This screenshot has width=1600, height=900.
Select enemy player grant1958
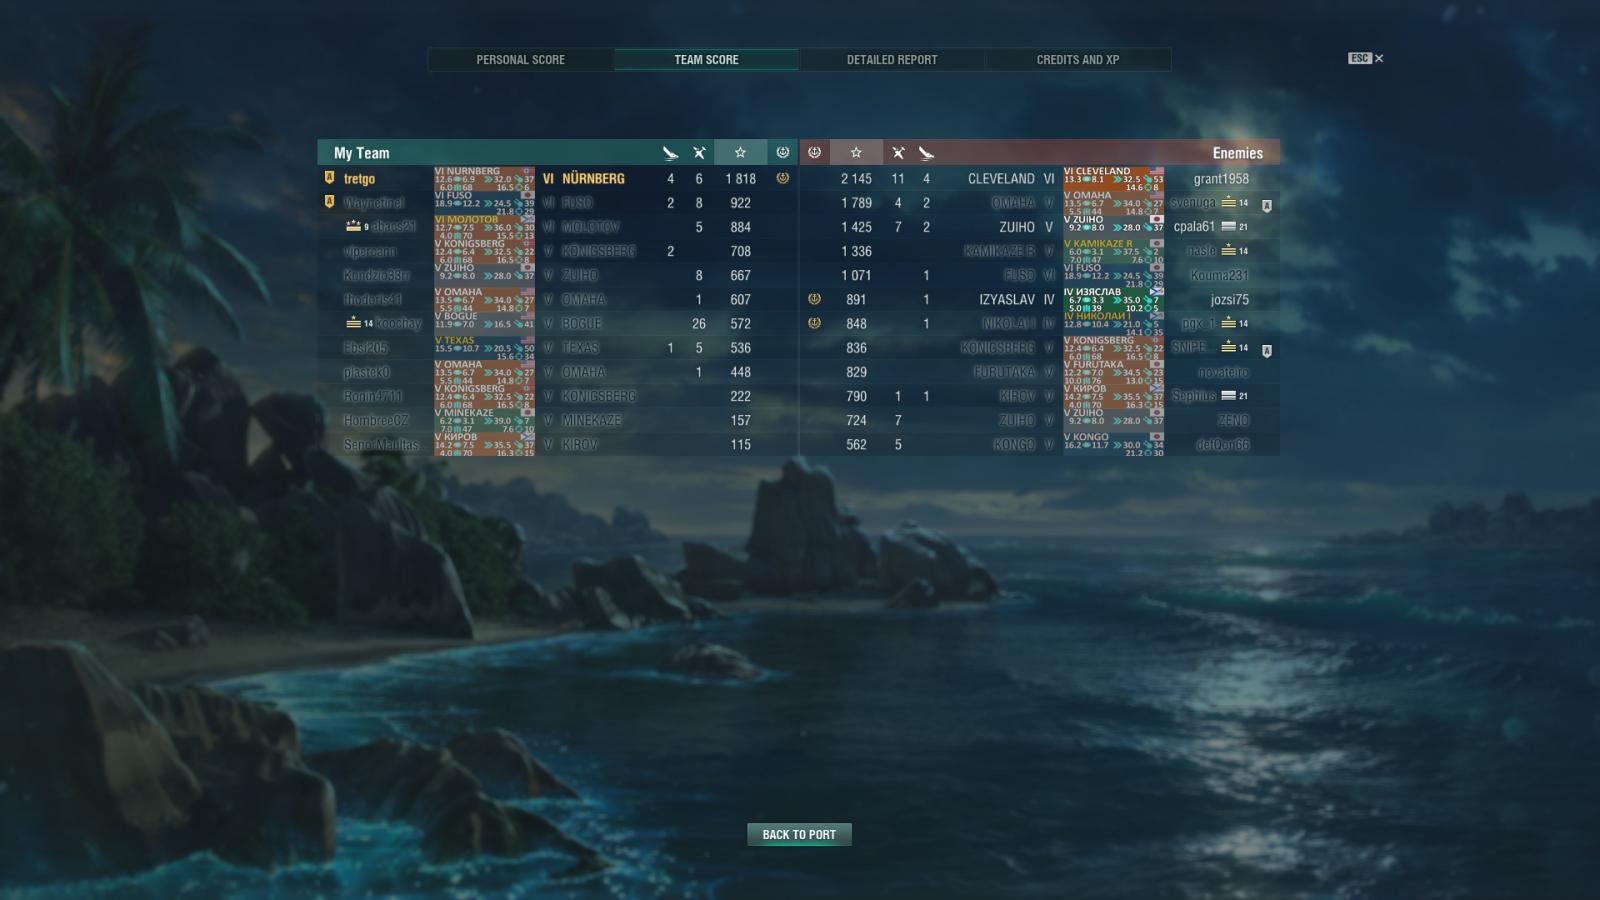tap(1221, 179)
